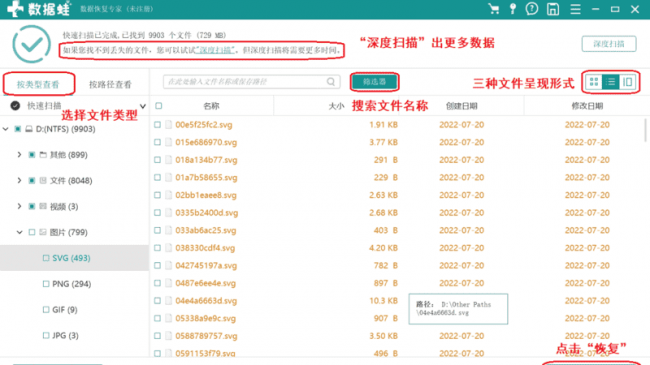Viewport: 650px width, 365px height.
Task: Switch to preview pane view mode
Action: [x=628, y=82]
